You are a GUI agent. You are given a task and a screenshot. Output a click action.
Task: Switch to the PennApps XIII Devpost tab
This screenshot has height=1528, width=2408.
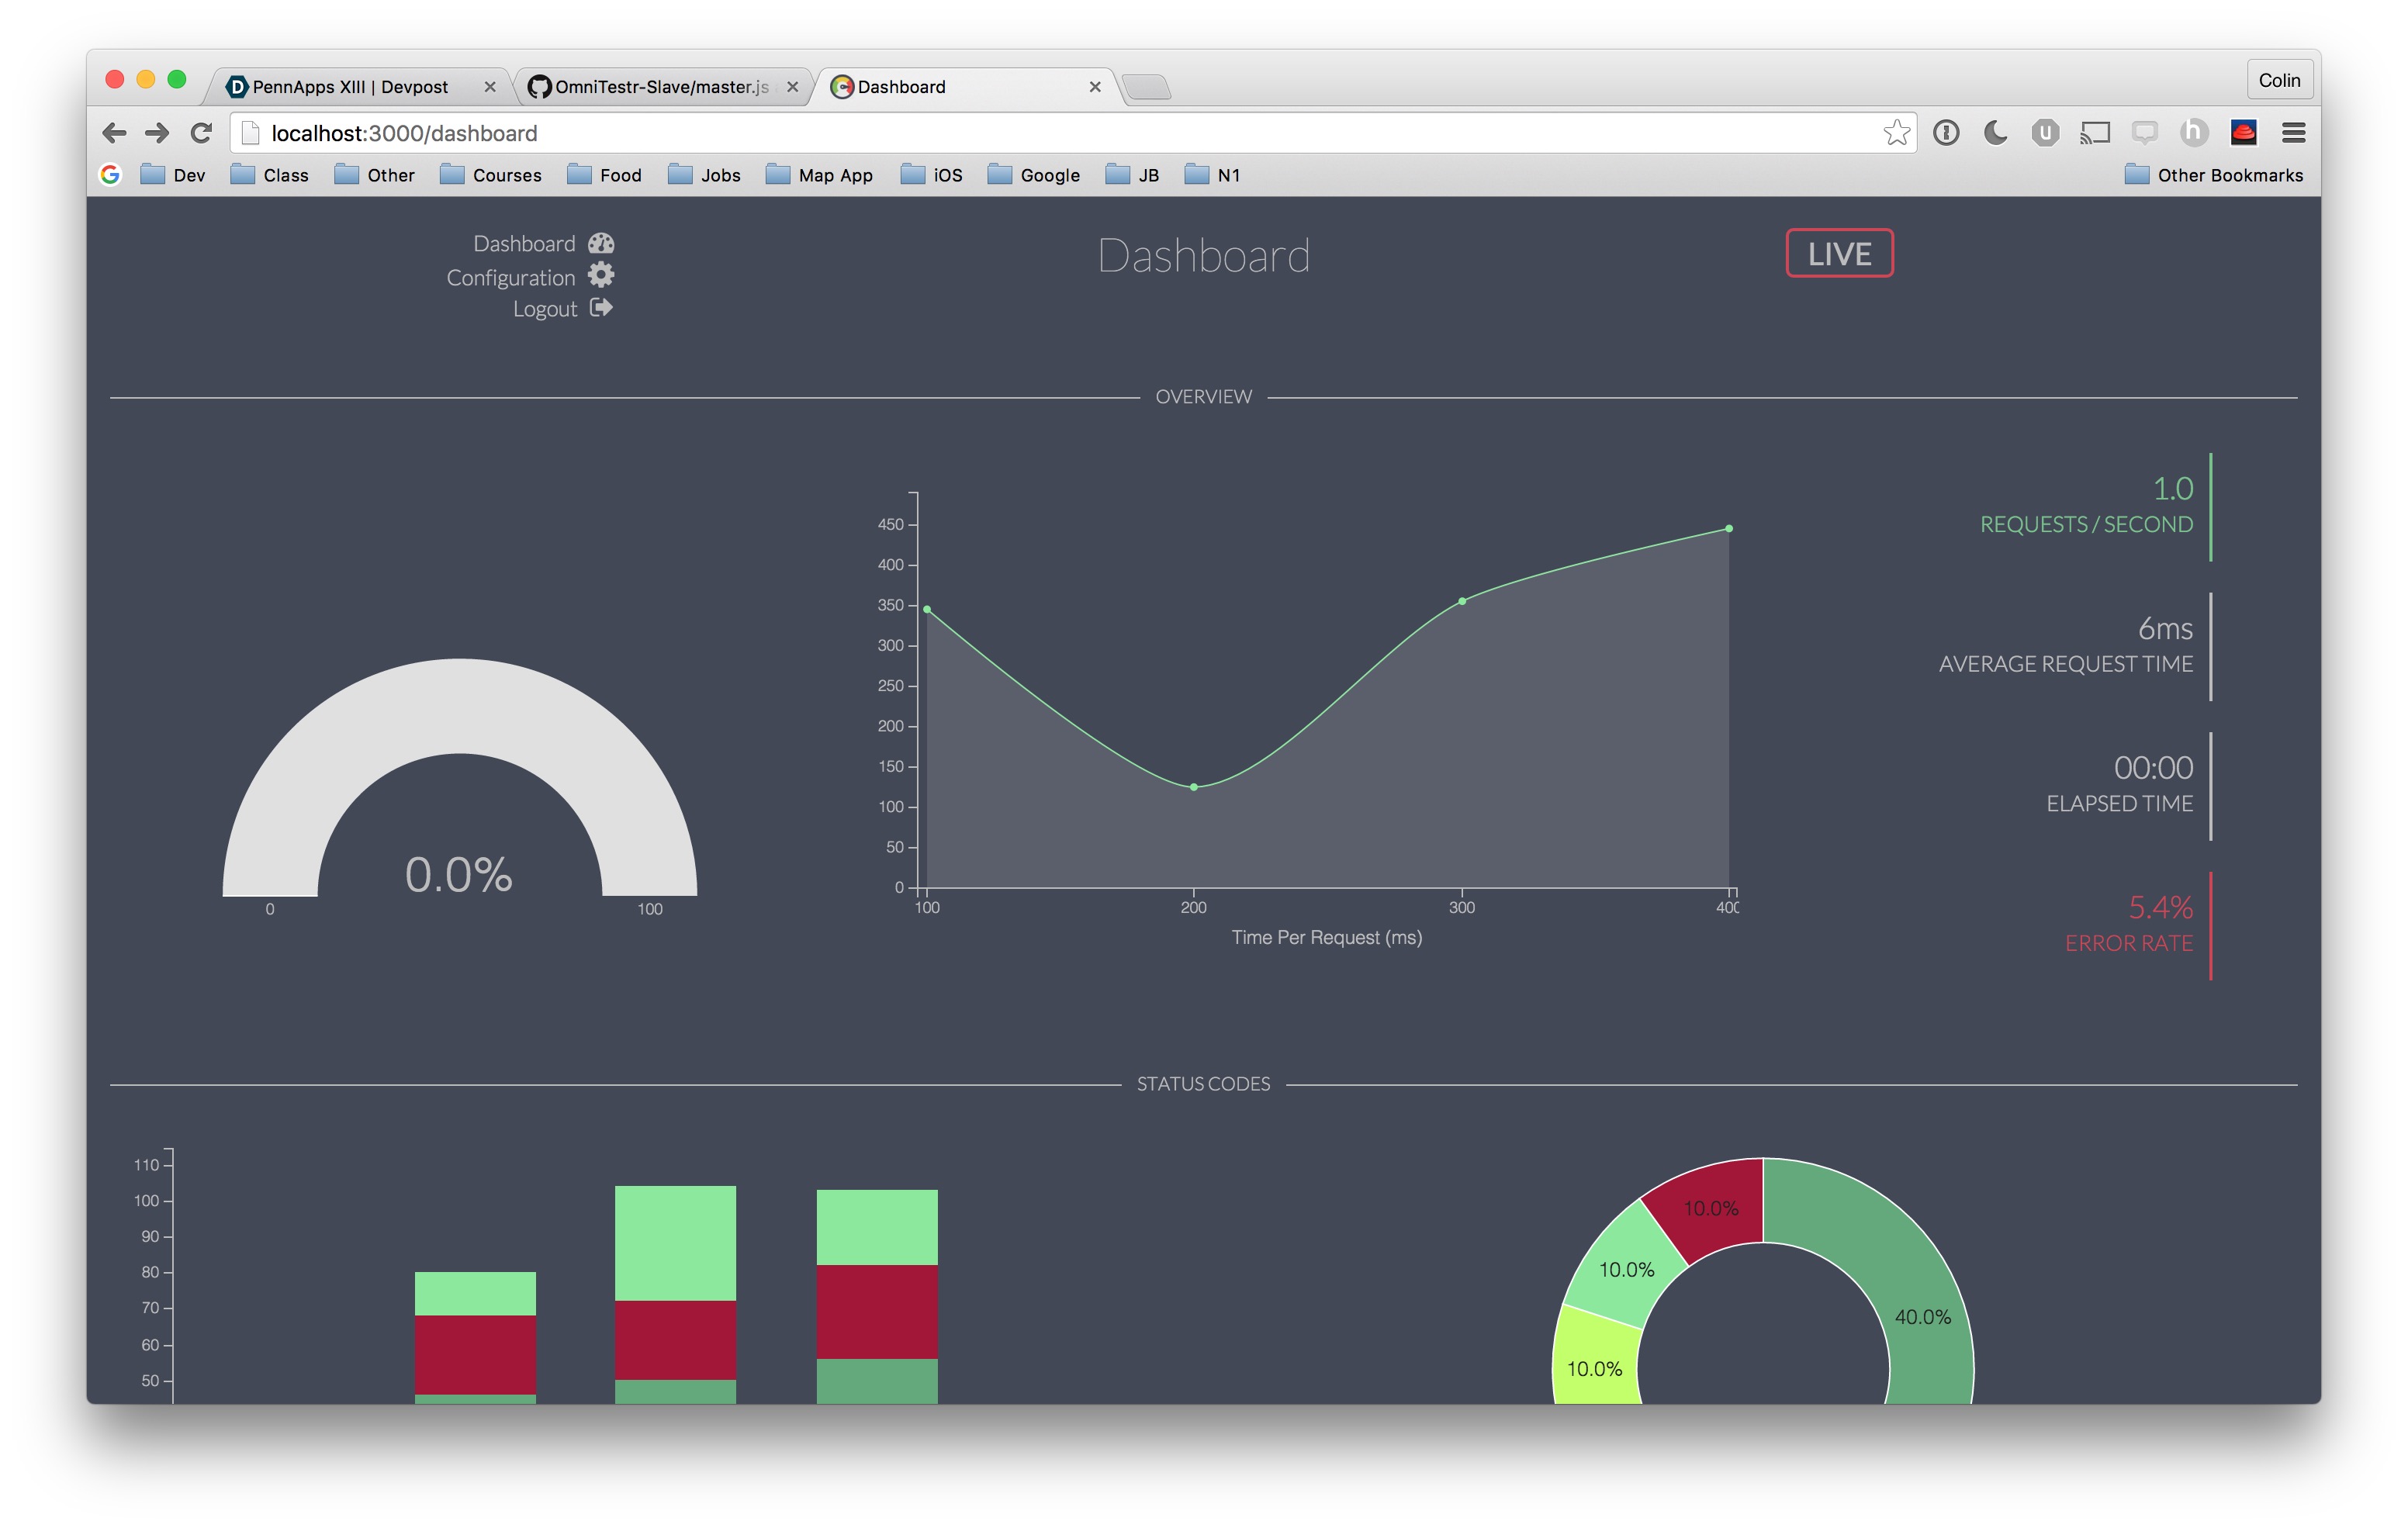[350, 87]
